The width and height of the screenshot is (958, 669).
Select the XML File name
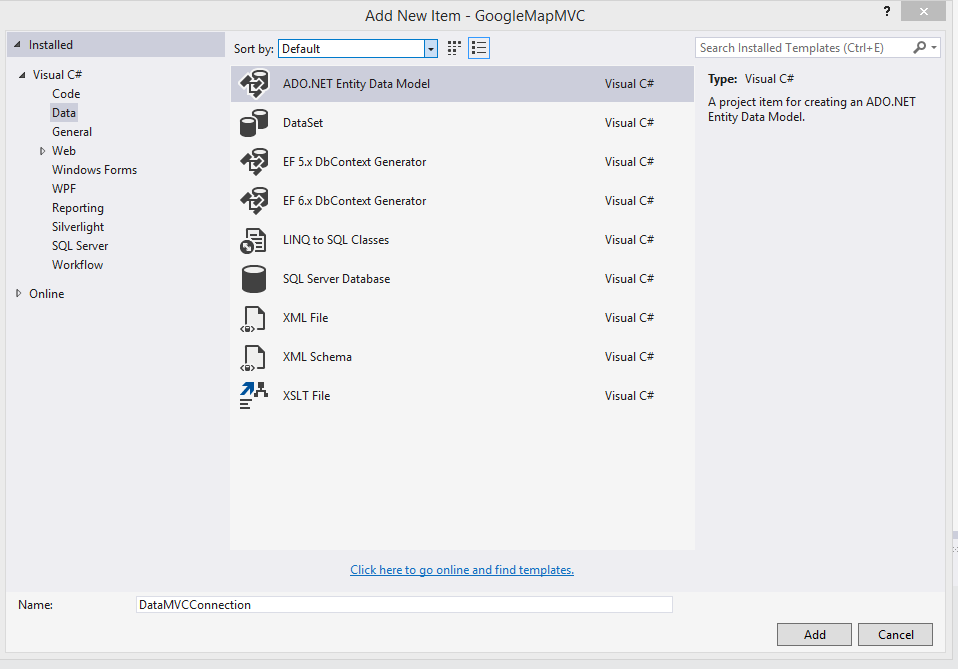click(305, 318)
